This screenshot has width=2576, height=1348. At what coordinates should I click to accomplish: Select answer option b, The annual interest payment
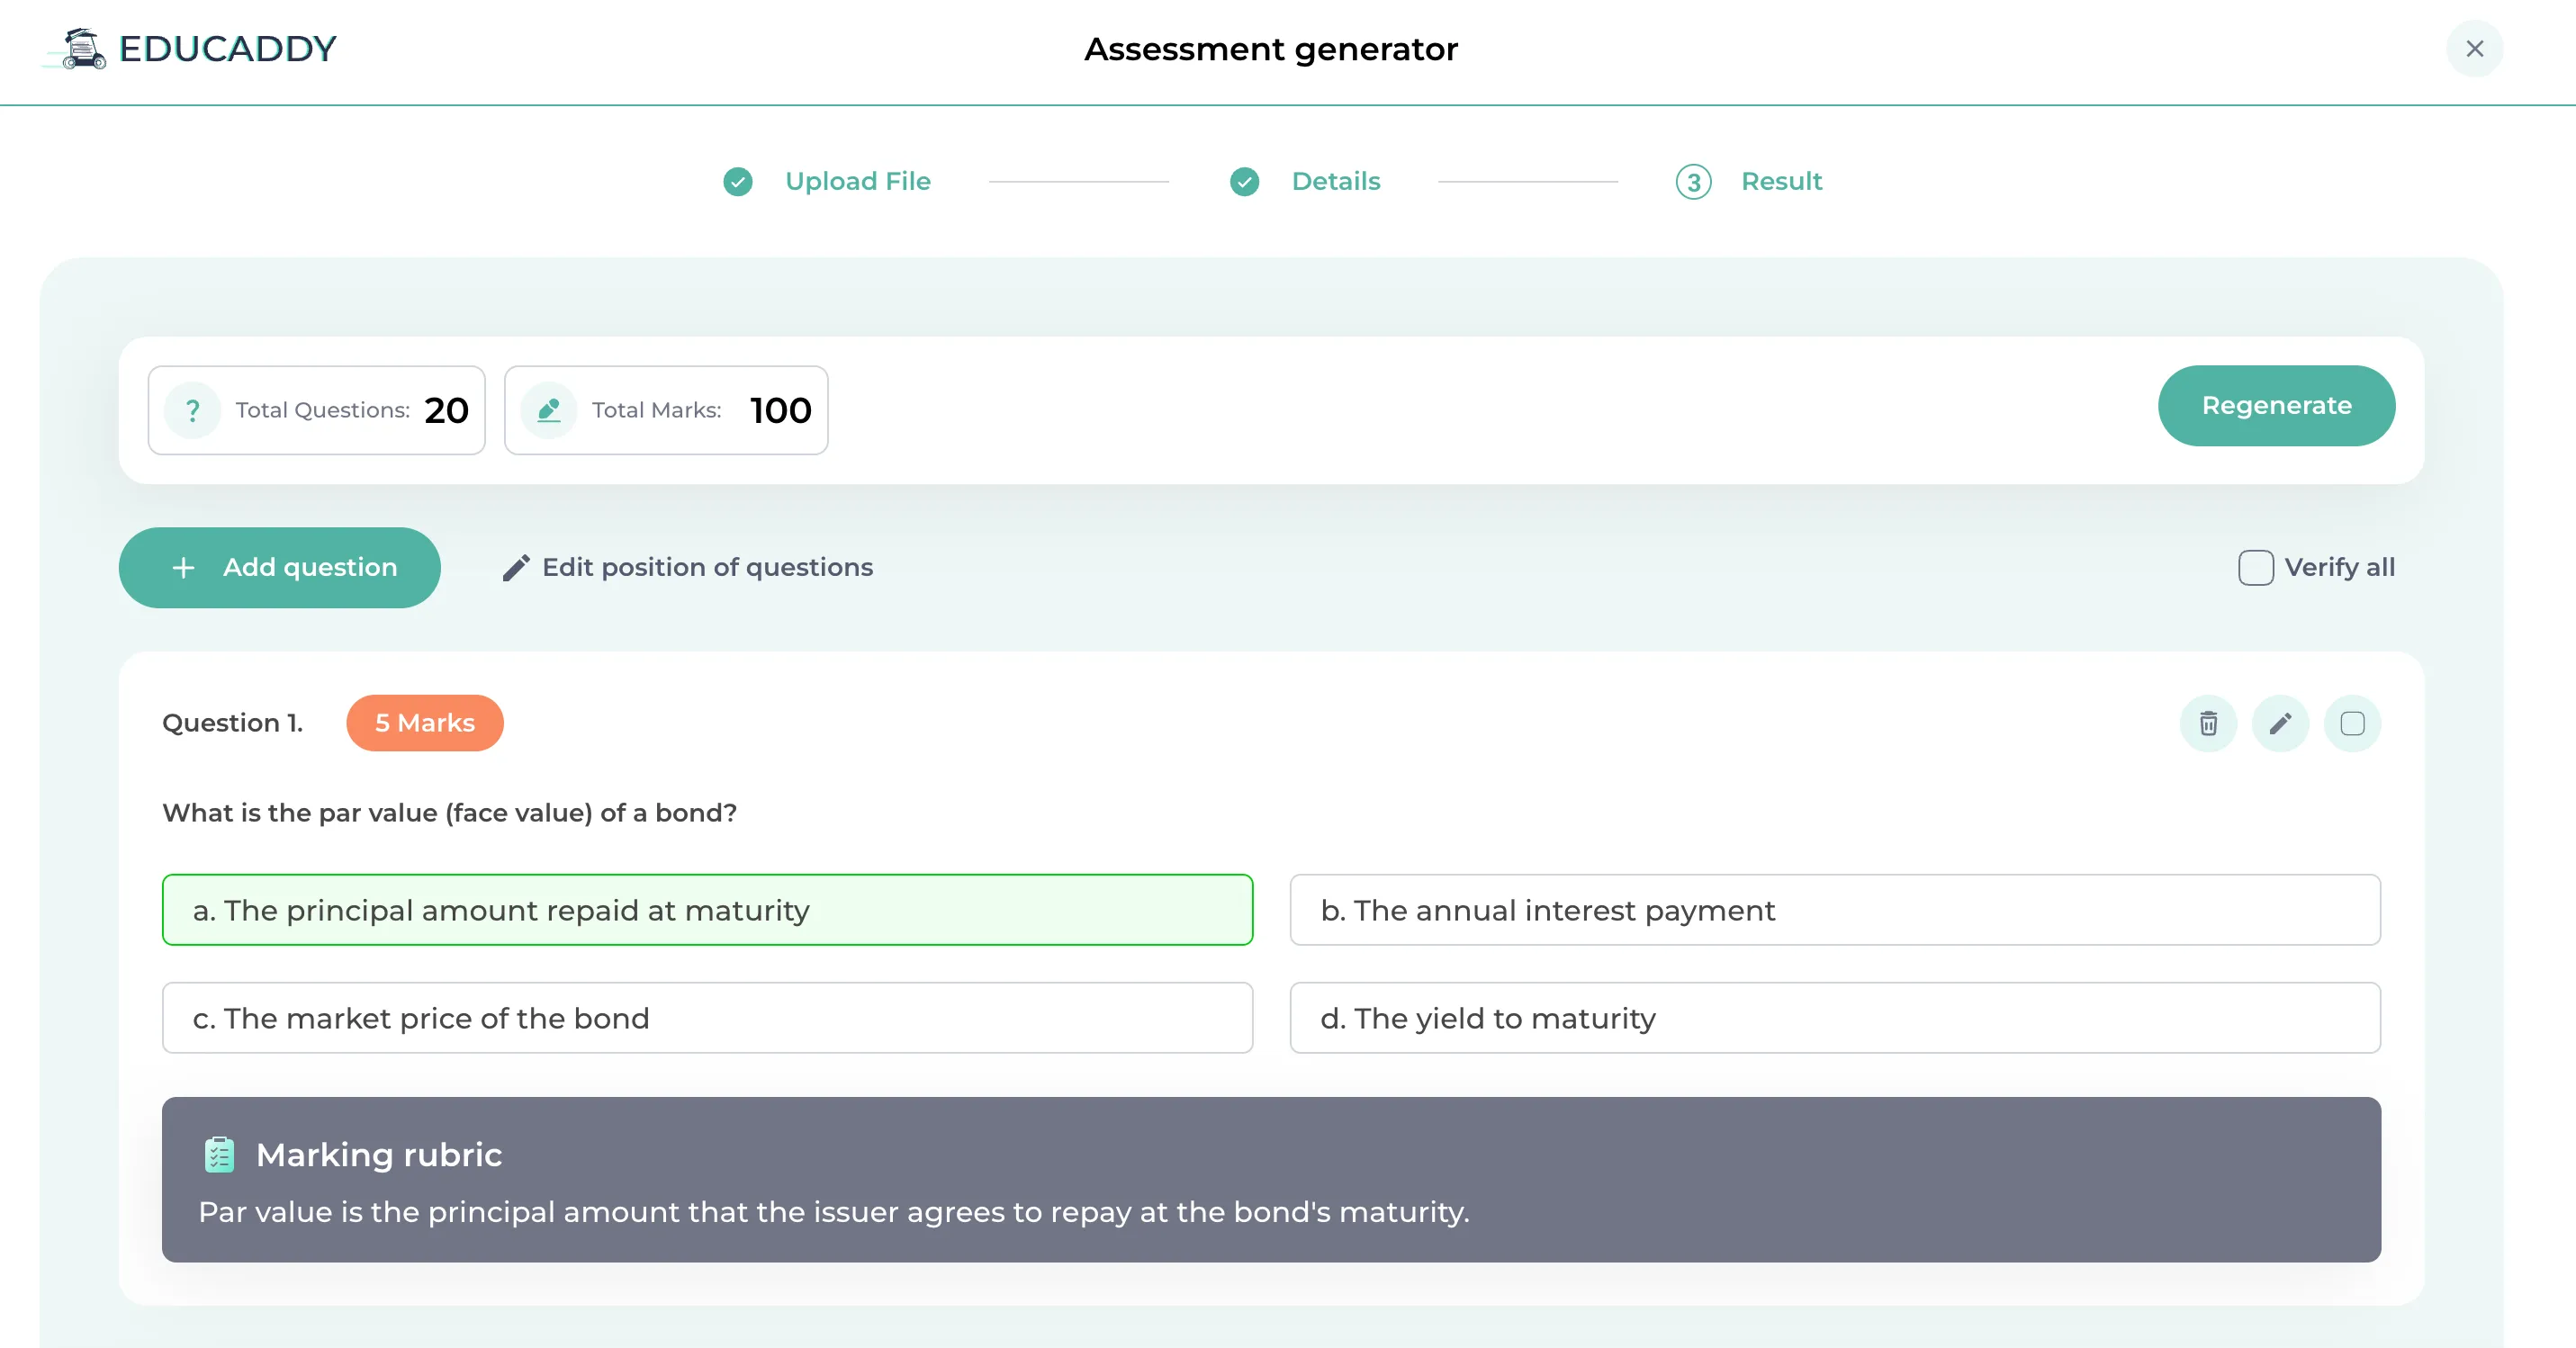click(1835, 910)
